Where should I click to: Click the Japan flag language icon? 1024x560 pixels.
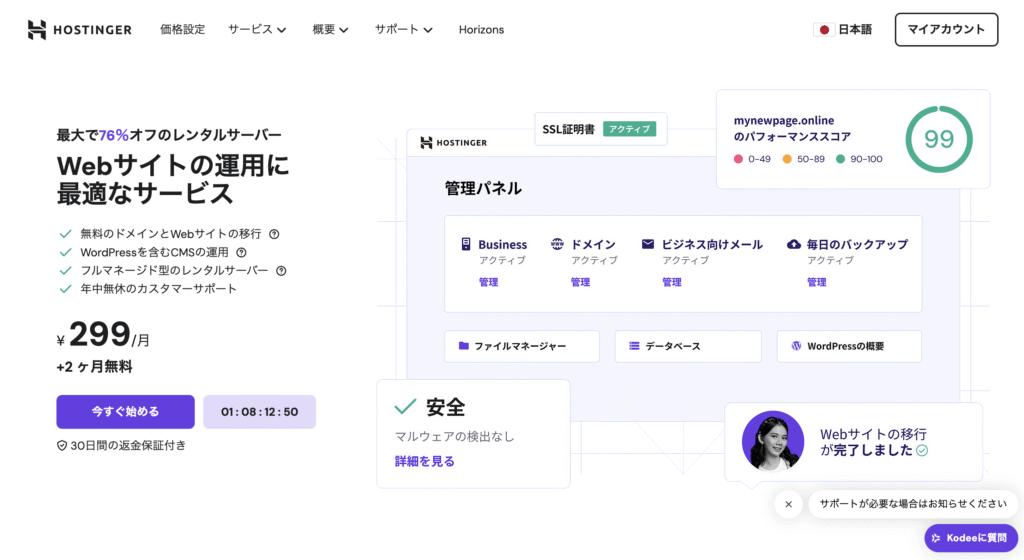point(825,30)
